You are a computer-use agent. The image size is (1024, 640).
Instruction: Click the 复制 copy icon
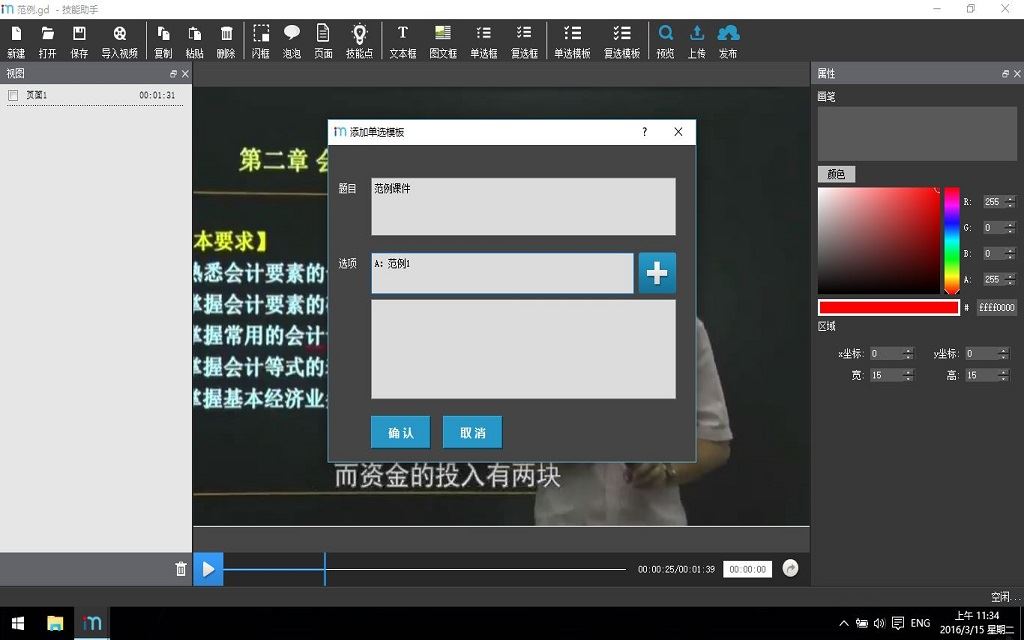(163, 41)
